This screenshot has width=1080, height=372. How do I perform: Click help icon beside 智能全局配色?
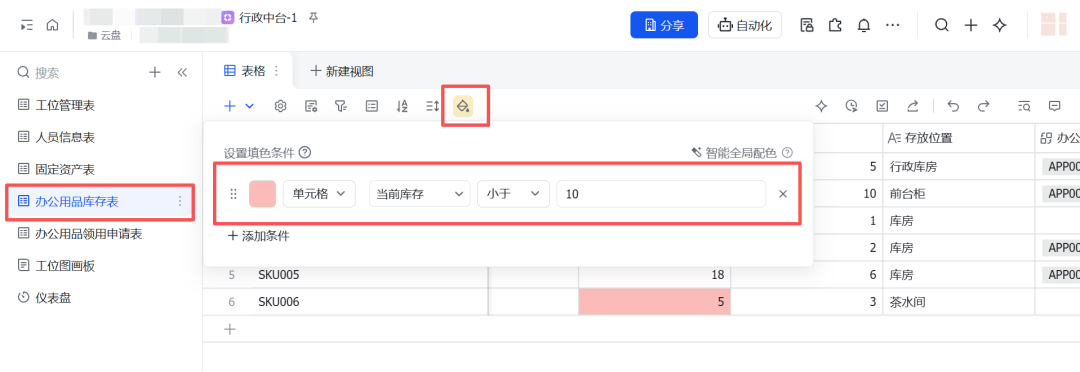[787, 152]
